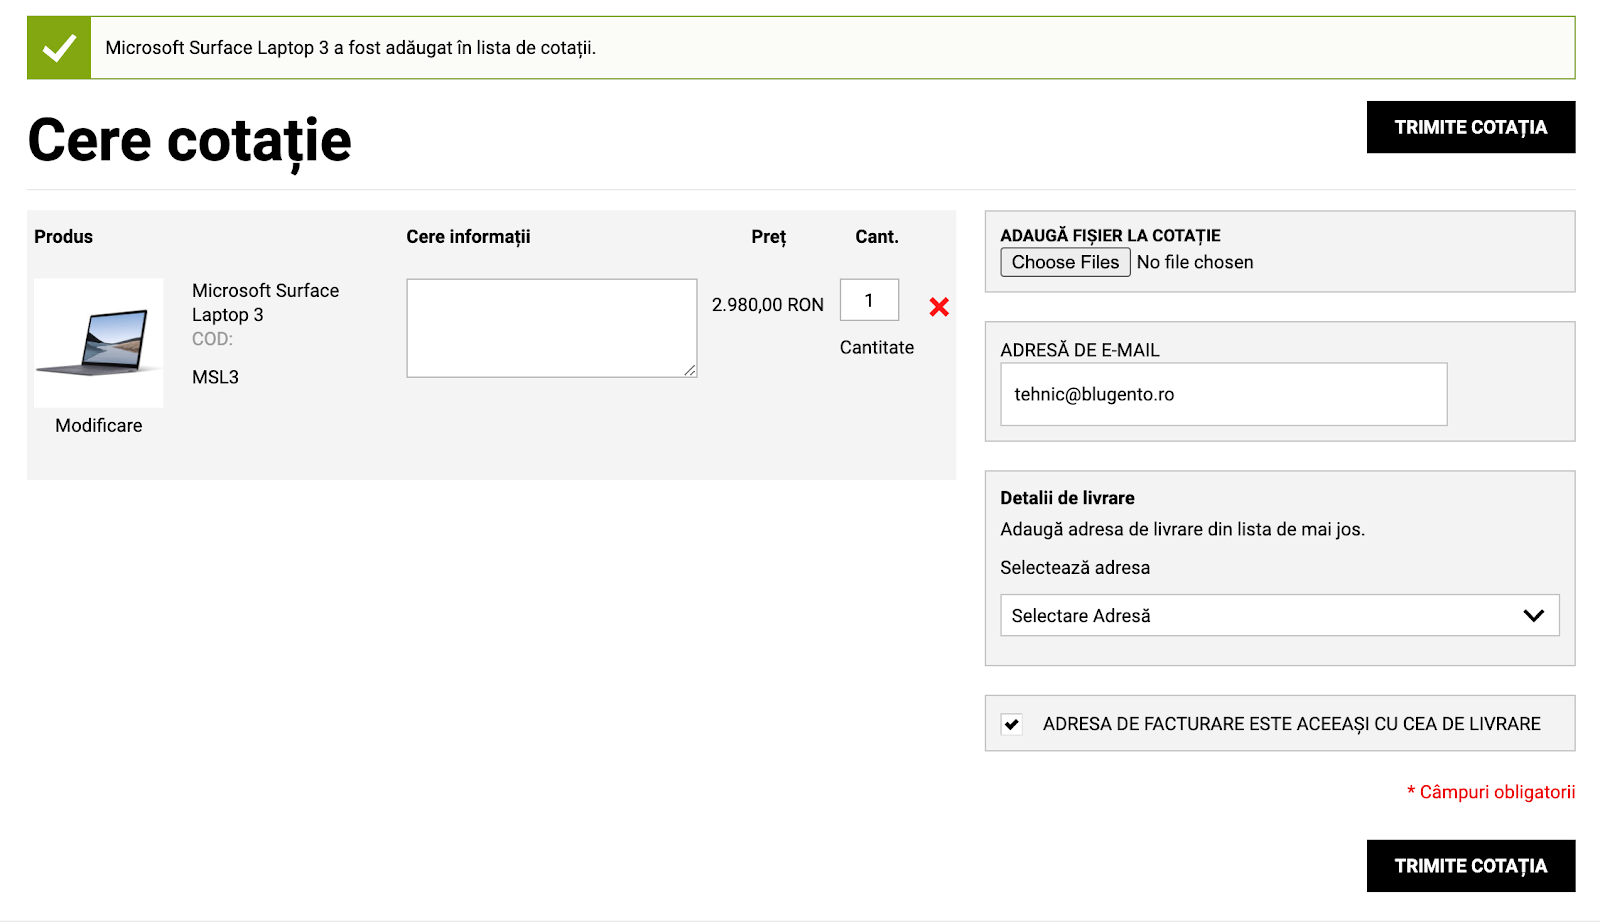Click the ADAUGĂ FIȘIER LA COTAȚIE heading
This screenshot has width=1600, height=922.
click(x=1110, y=236)
